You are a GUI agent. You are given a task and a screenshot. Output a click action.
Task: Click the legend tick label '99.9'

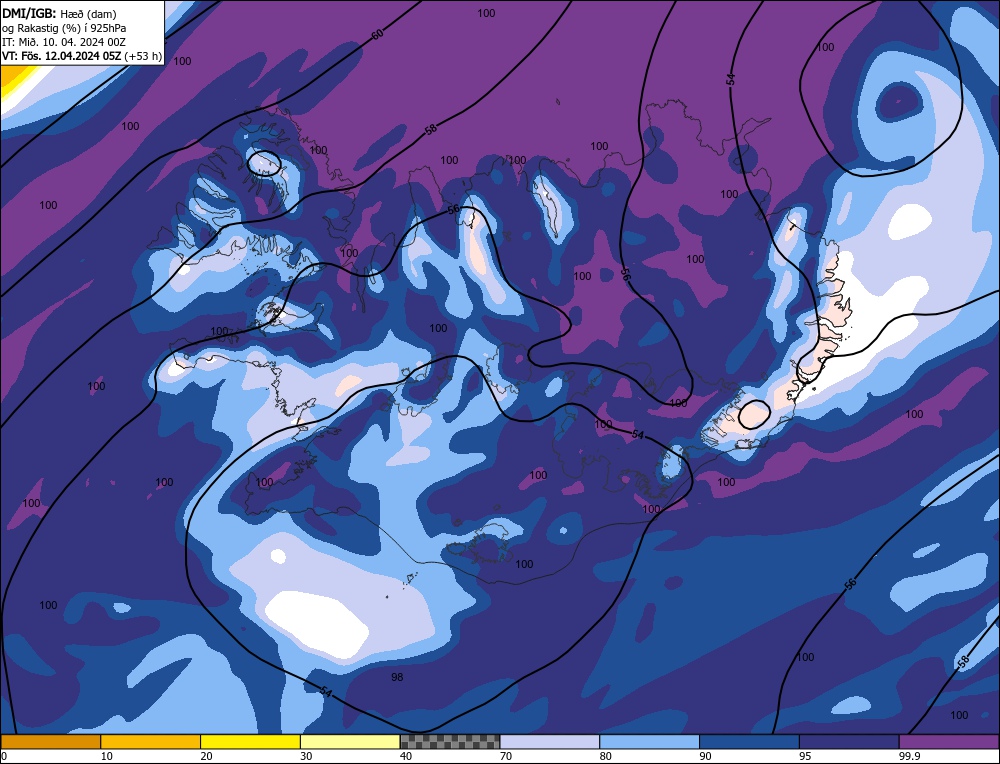909,756
